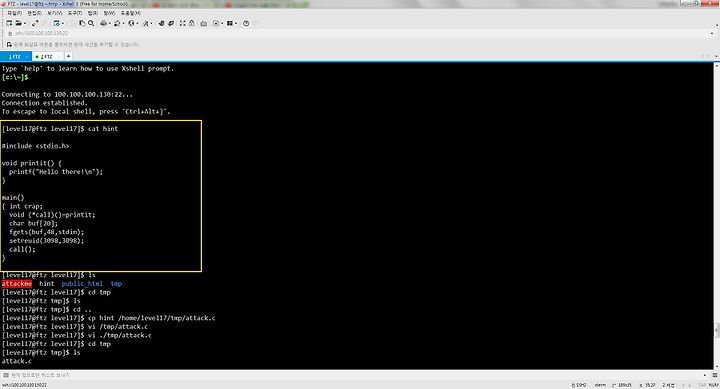This screenshot has width=720, height=389.
Task: Click the ssh address in bottom status bar
Action: [24, 385]
